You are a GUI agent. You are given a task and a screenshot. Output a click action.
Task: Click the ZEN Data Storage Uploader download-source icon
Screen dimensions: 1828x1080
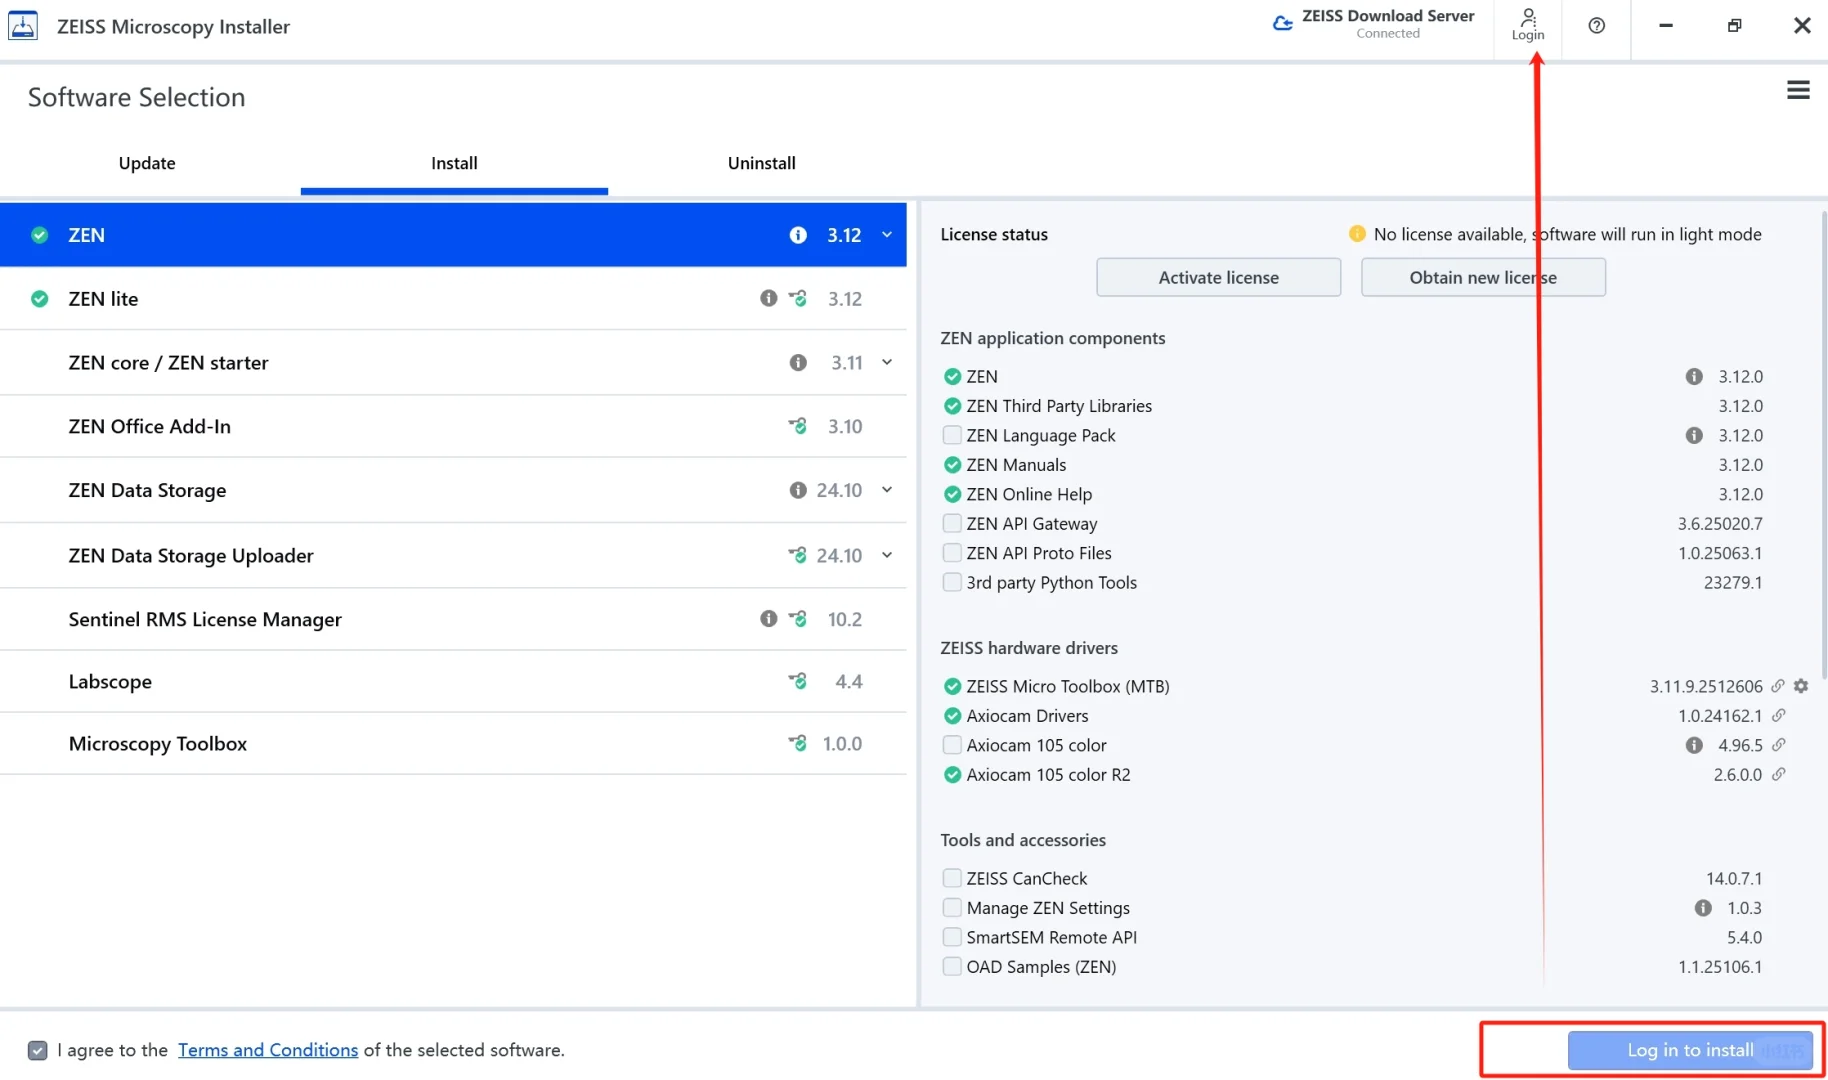pyautogui.click(x=798, y=555)
